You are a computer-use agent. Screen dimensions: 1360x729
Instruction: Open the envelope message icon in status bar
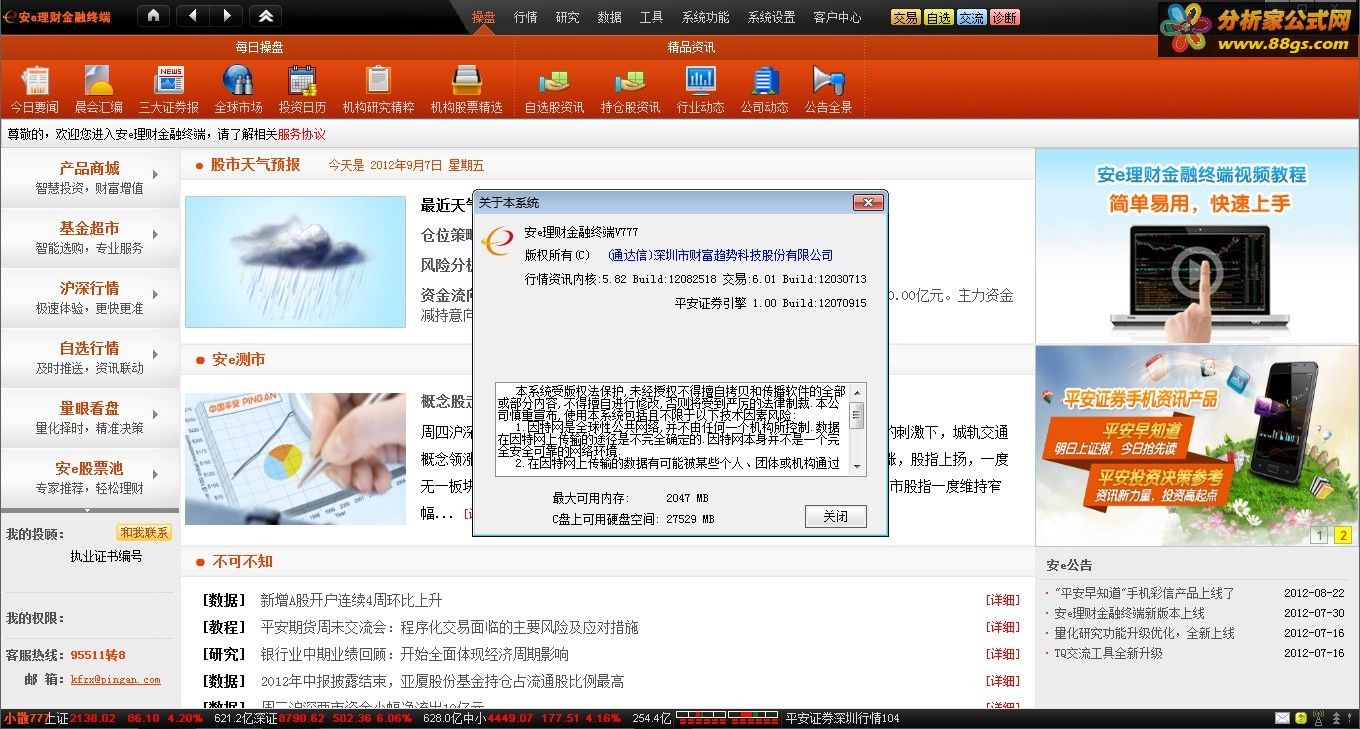pyautogui.click(x=1283, y=718)
